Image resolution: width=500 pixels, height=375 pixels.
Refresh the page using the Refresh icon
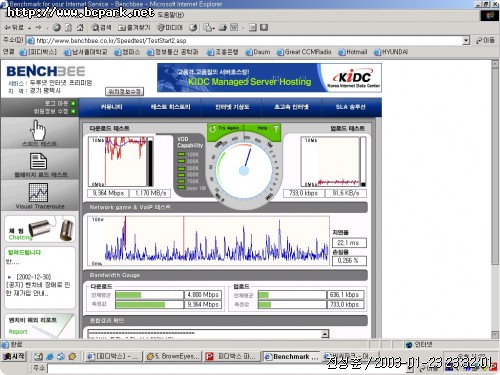pyautogui.click(x=68, y=28)
